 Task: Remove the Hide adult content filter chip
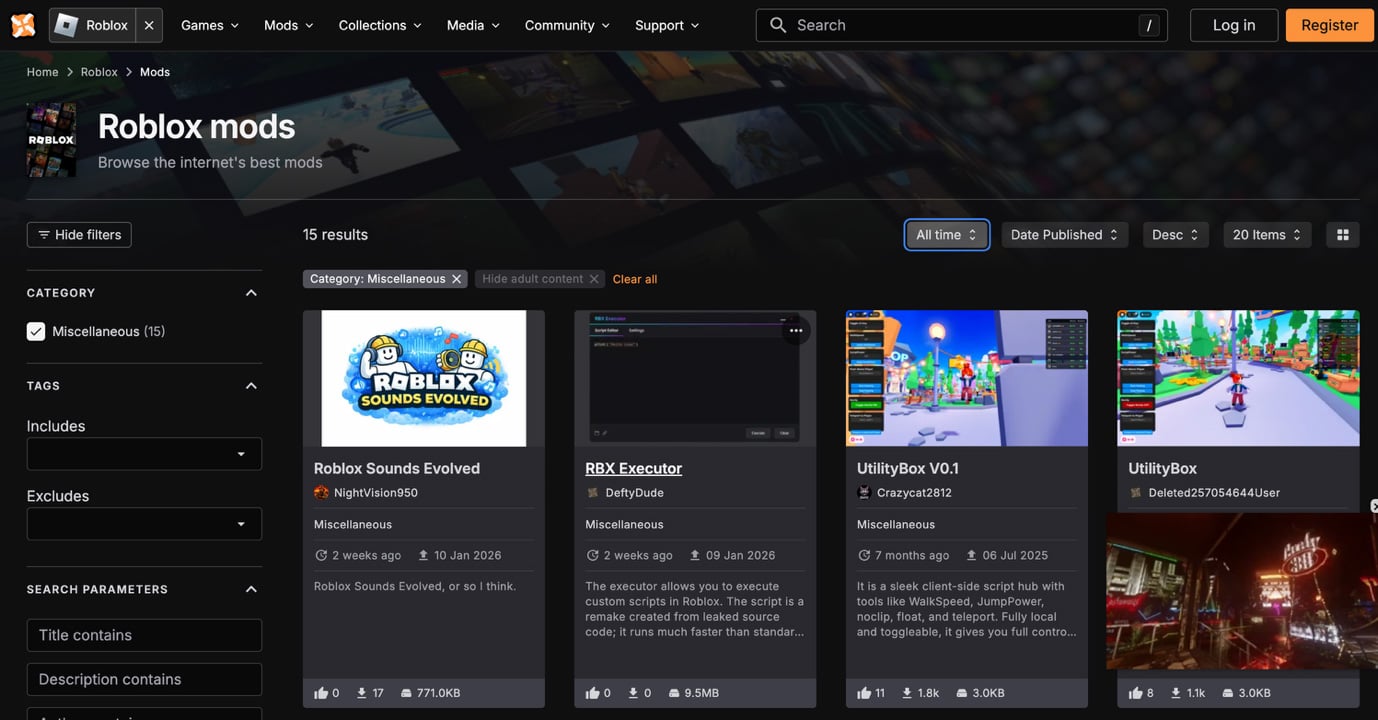click(595, 278)
